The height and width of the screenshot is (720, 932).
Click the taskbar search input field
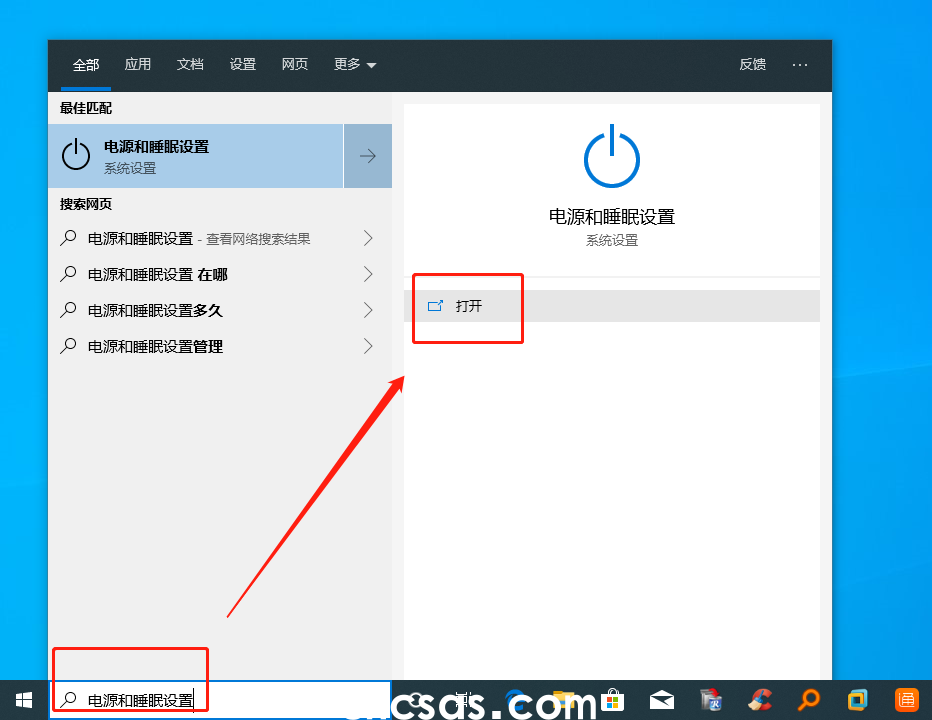pyautogui.click(x=220, y=700)
